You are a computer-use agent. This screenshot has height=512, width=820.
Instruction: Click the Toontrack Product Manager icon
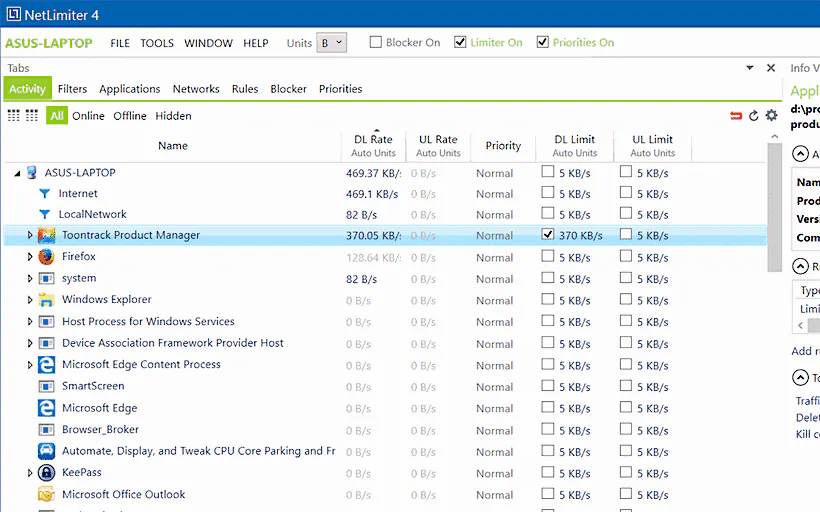click(x=47, y=235)
